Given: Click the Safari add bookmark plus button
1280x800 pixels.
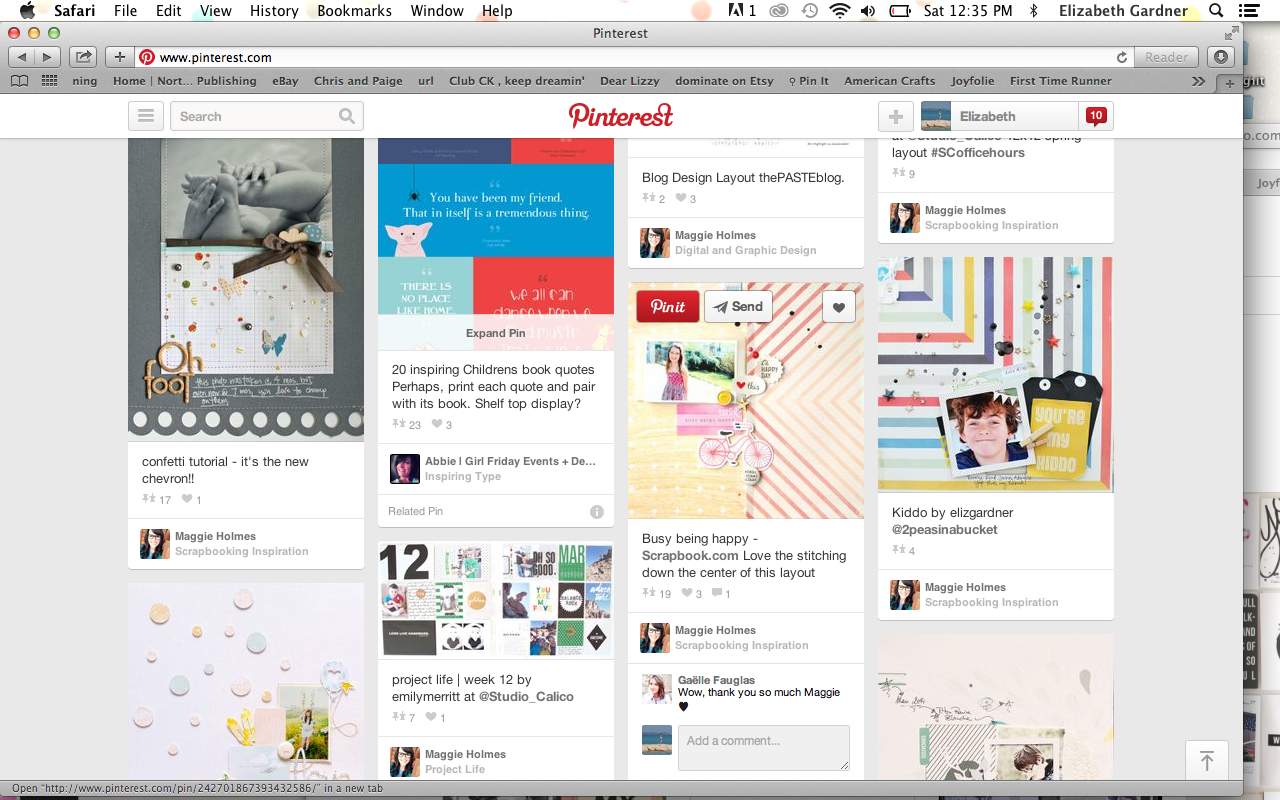Looking at the screenshot, I should pos(119,57).
